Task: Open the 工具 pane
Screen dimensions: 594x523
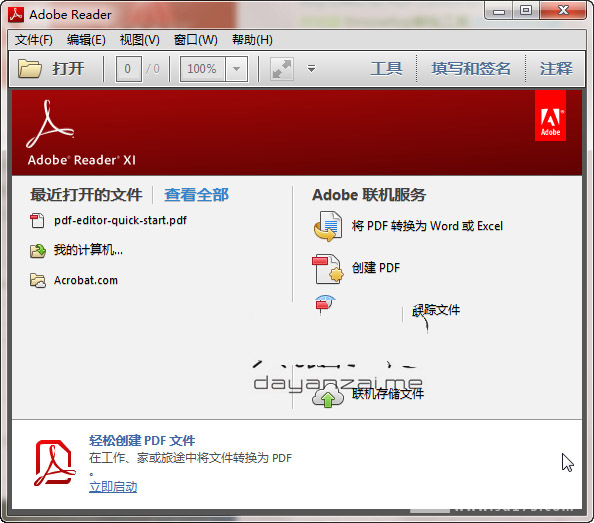Action: 386,69
